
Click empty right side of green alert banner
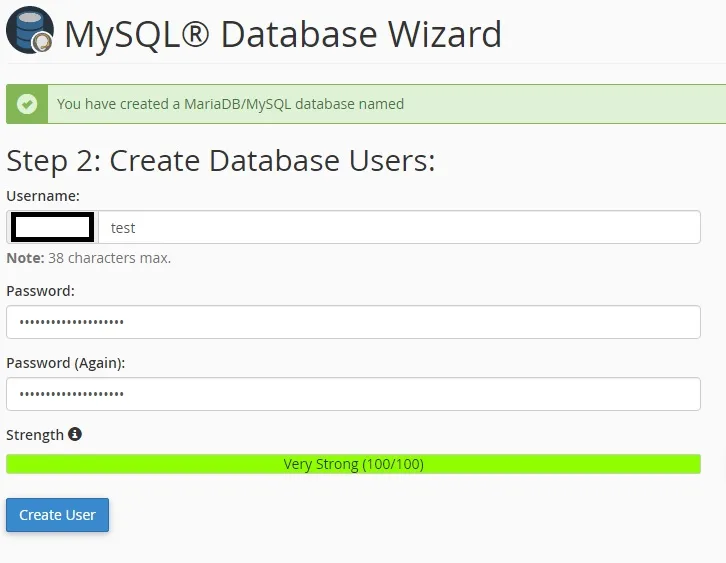pos(600,104)
